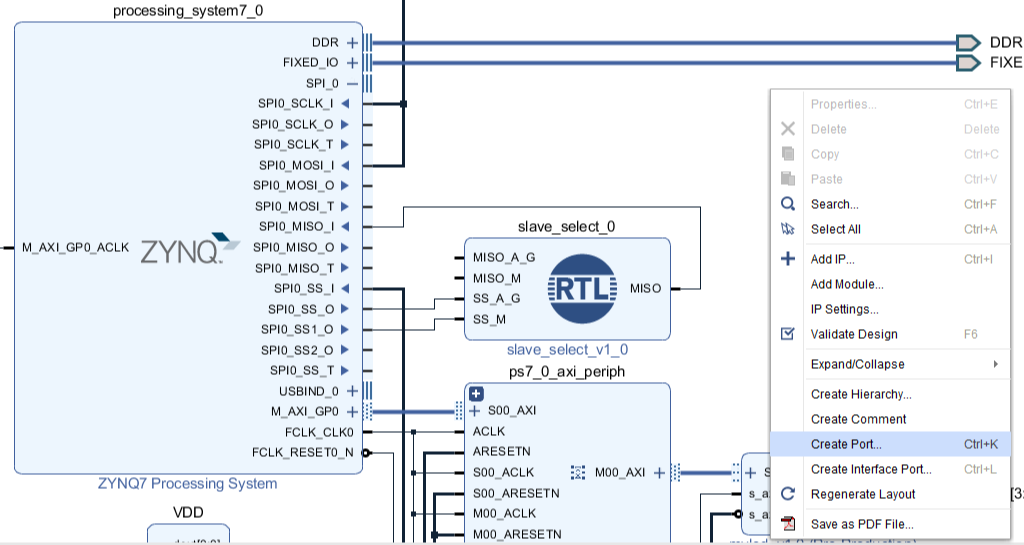
Task: Collapse the SPI_0 interface minus sign
Action: (353, 84)
